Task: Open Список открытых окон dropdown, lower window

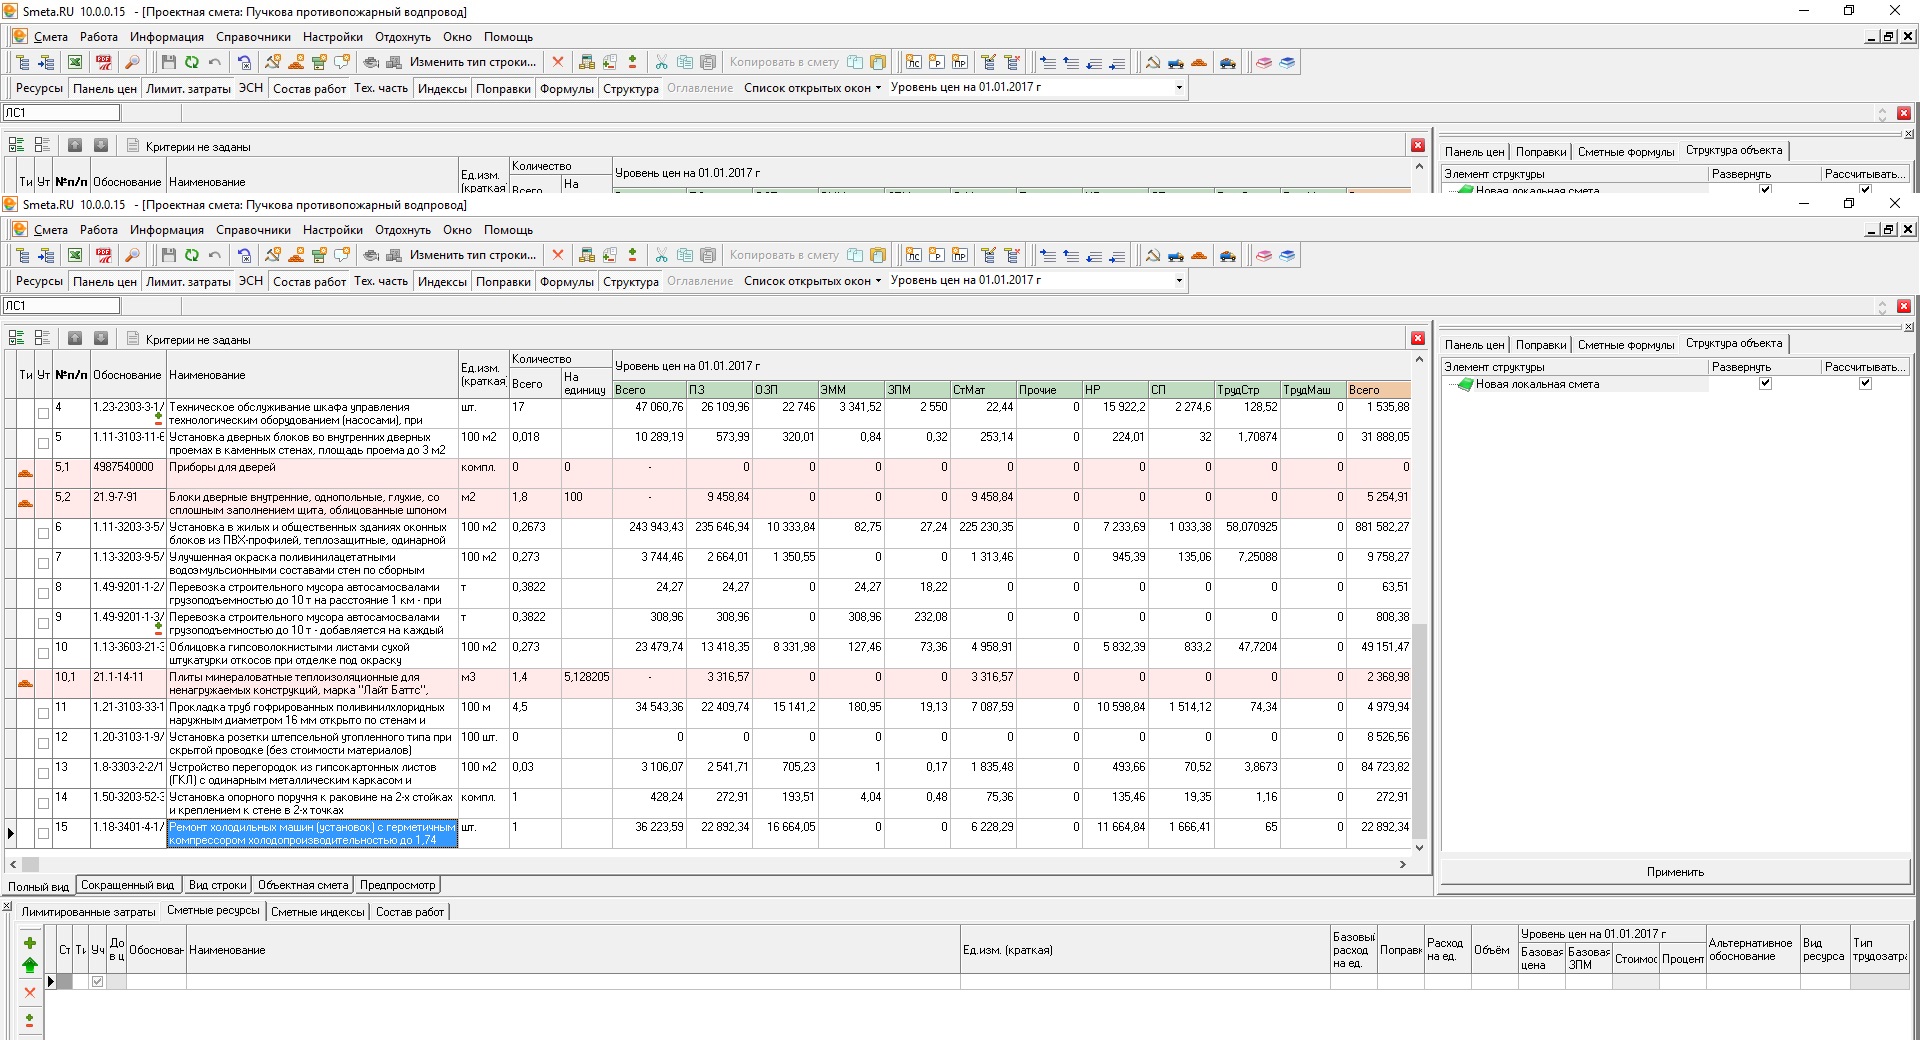Action: coord(812,281)
